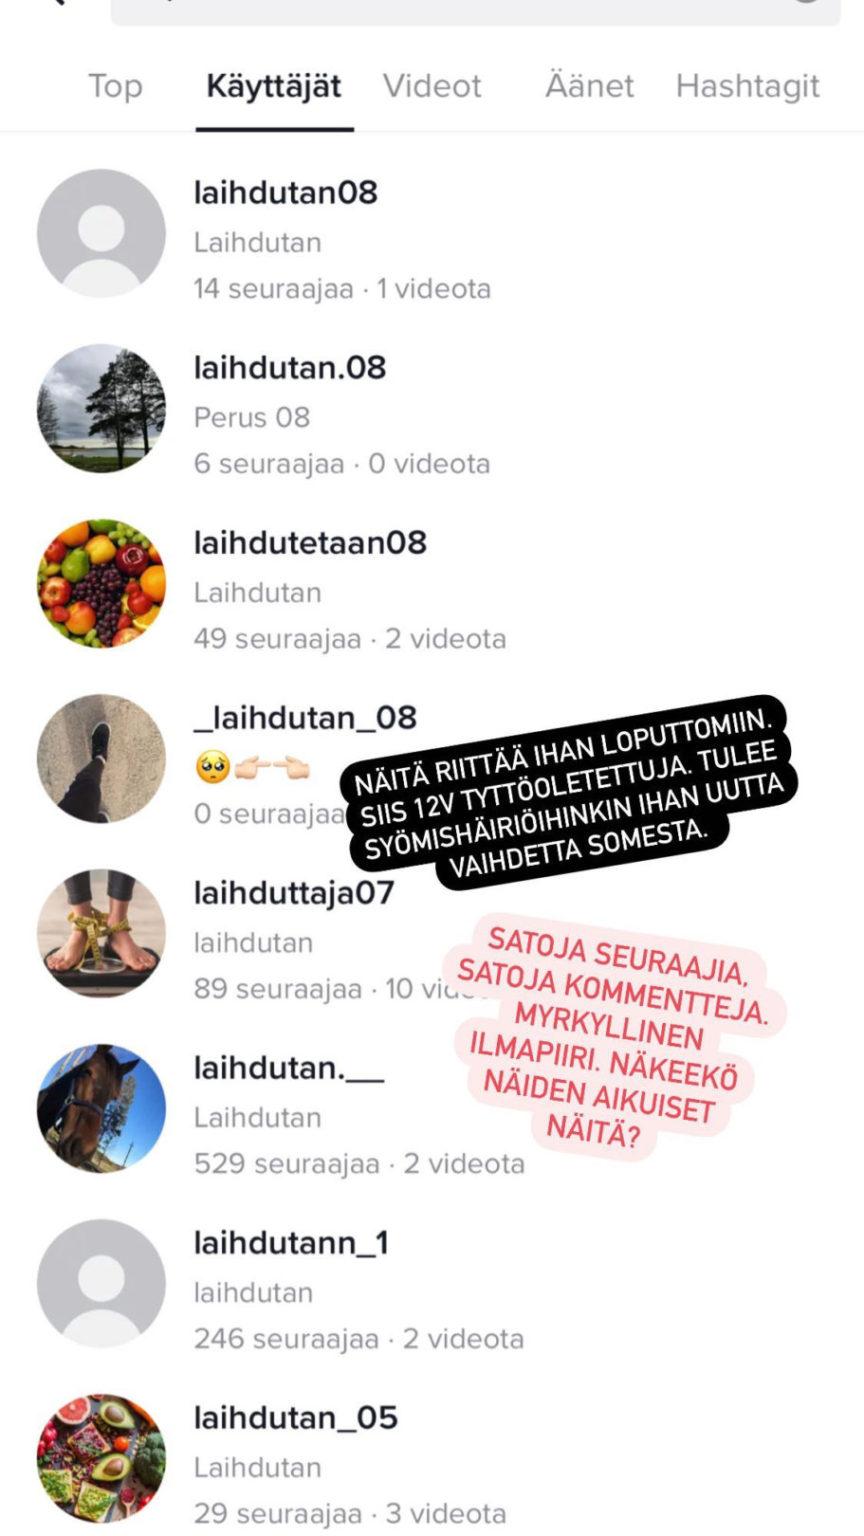Tap the 529 seuraajaa follower count

point(287,1164)
